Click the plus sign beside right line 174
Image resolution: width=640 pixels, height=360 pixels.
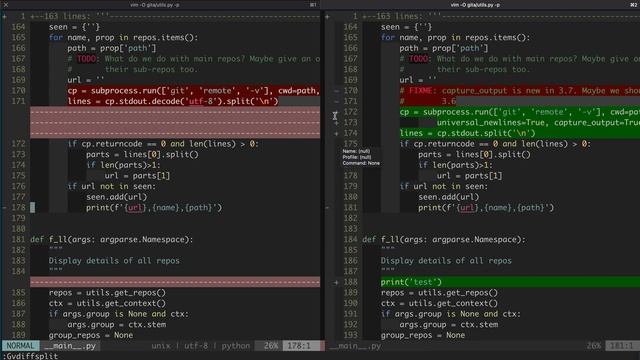336,133
